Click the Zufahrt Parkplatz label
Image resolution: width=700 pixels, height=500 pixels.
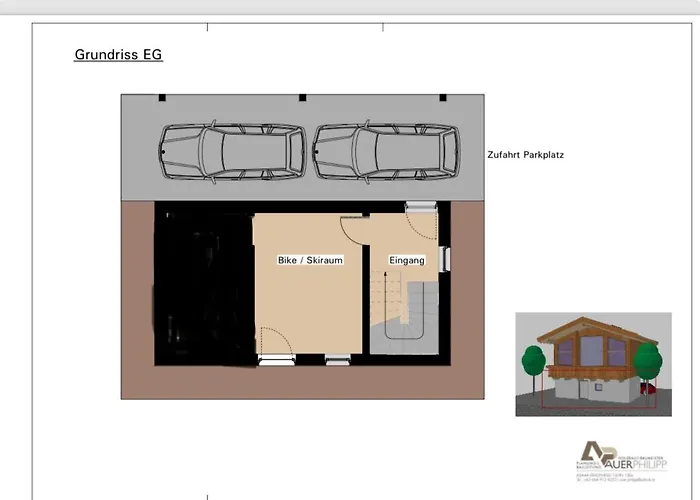pos(526,156)
